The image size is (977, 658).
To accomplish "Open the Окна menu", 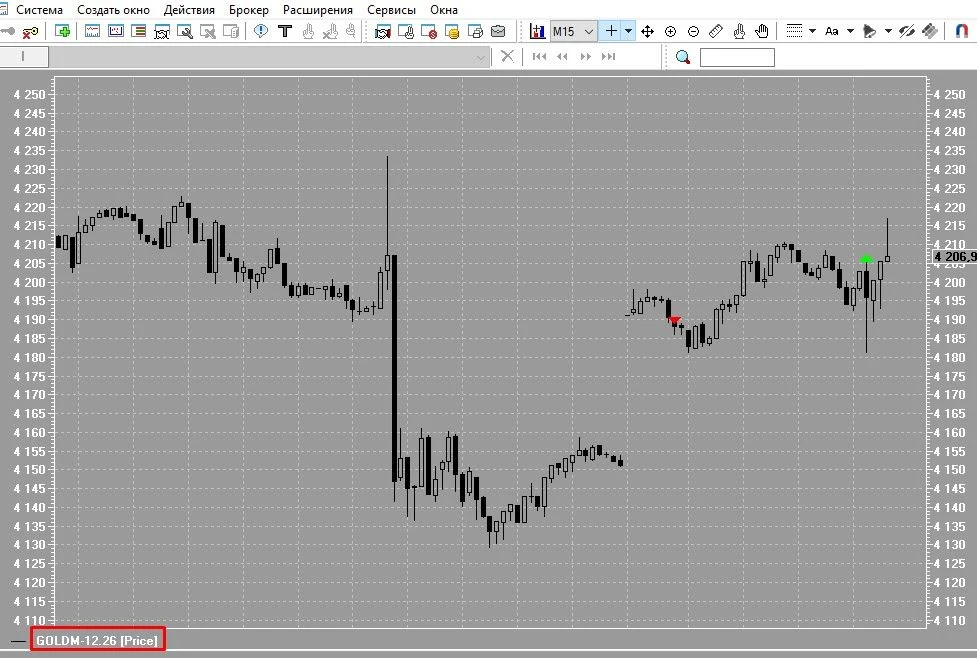I will click(x=444, y=10).
